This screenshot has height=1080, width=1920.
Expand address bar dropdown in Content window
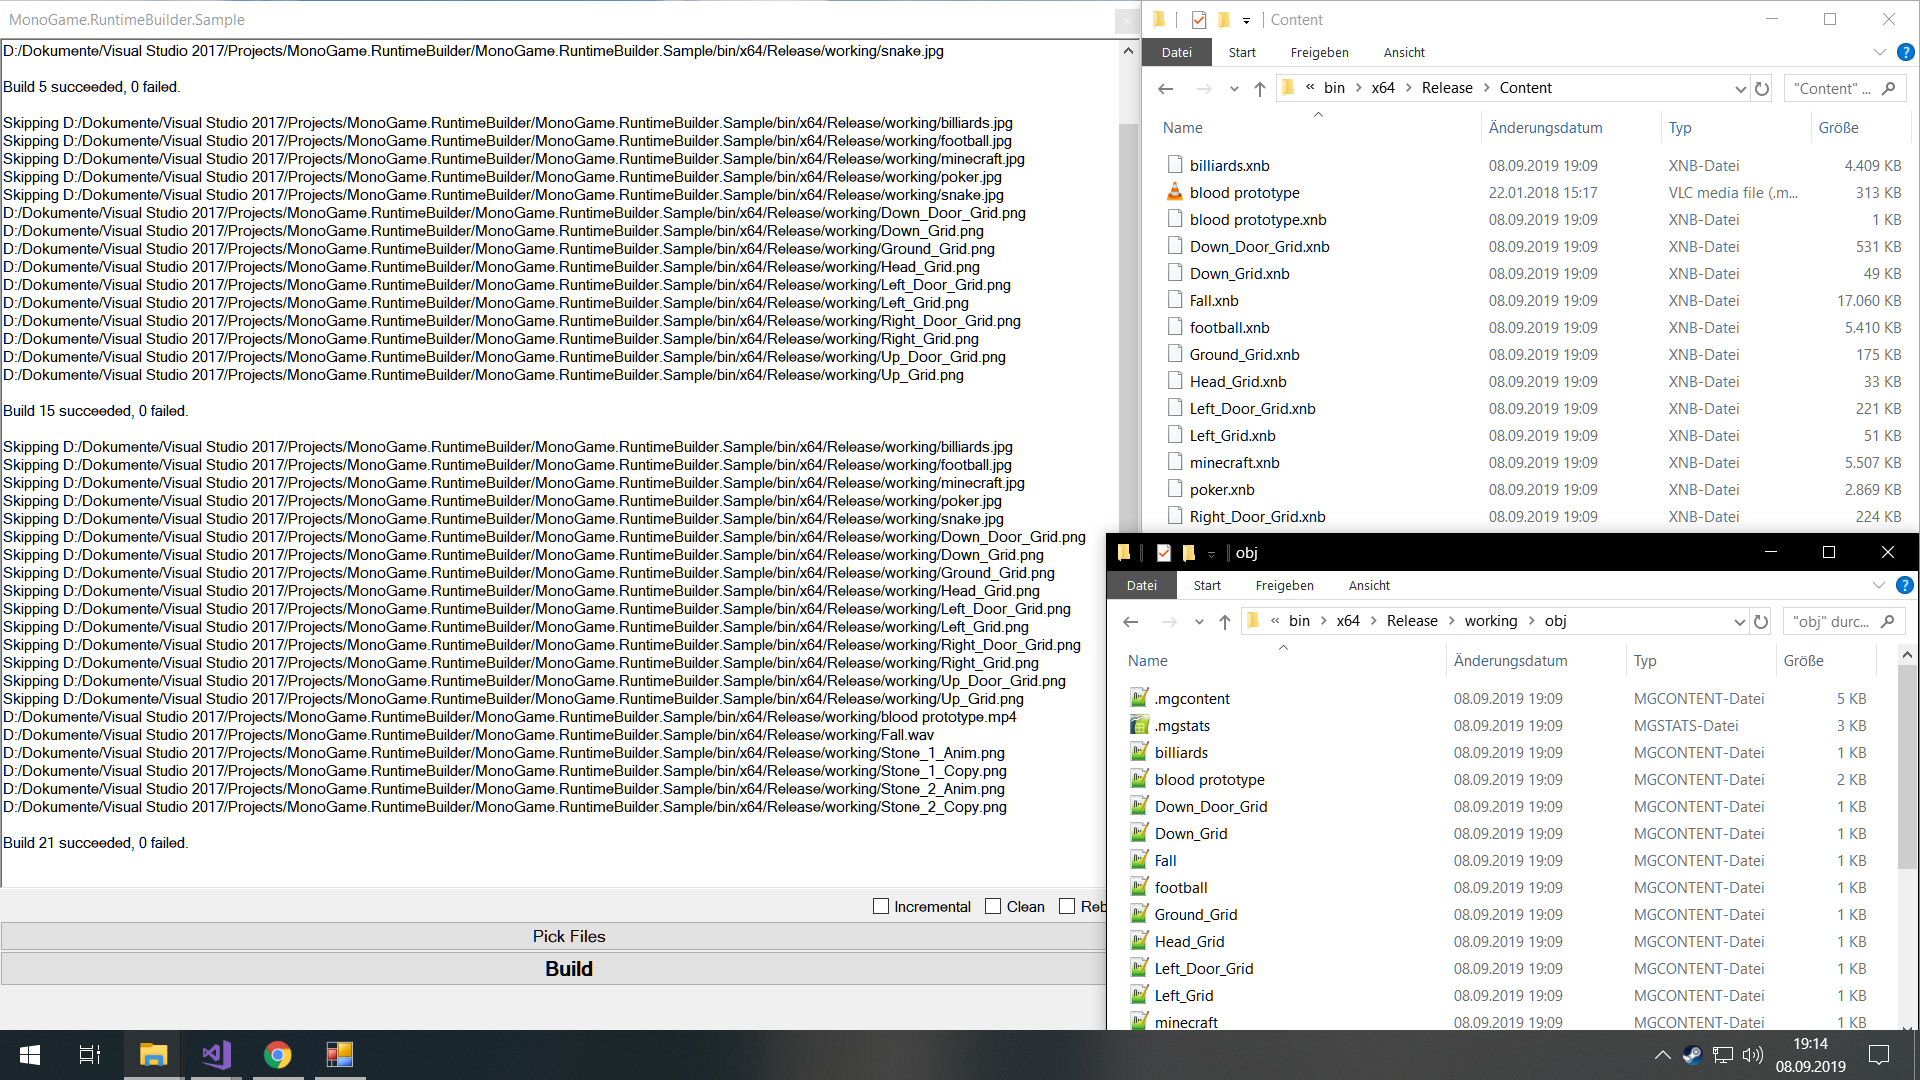[x=1740, y=89]
